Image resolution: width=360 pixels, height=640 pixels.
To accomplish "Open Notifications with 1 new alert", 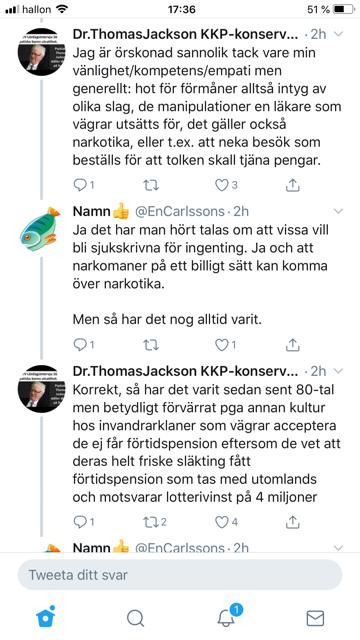I will point(227,616).
